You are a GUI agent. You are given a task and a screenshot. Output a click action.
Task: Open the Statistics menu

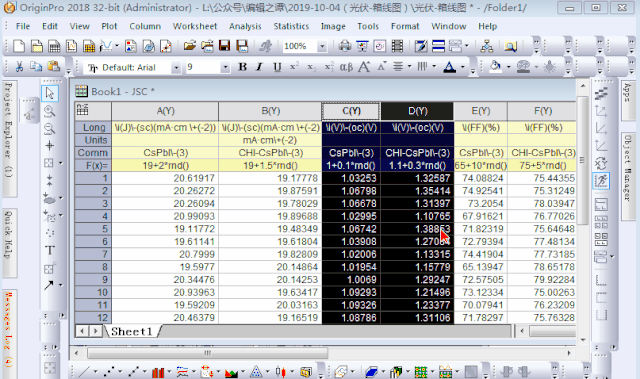pyautogui.click(x=291, y=26)
